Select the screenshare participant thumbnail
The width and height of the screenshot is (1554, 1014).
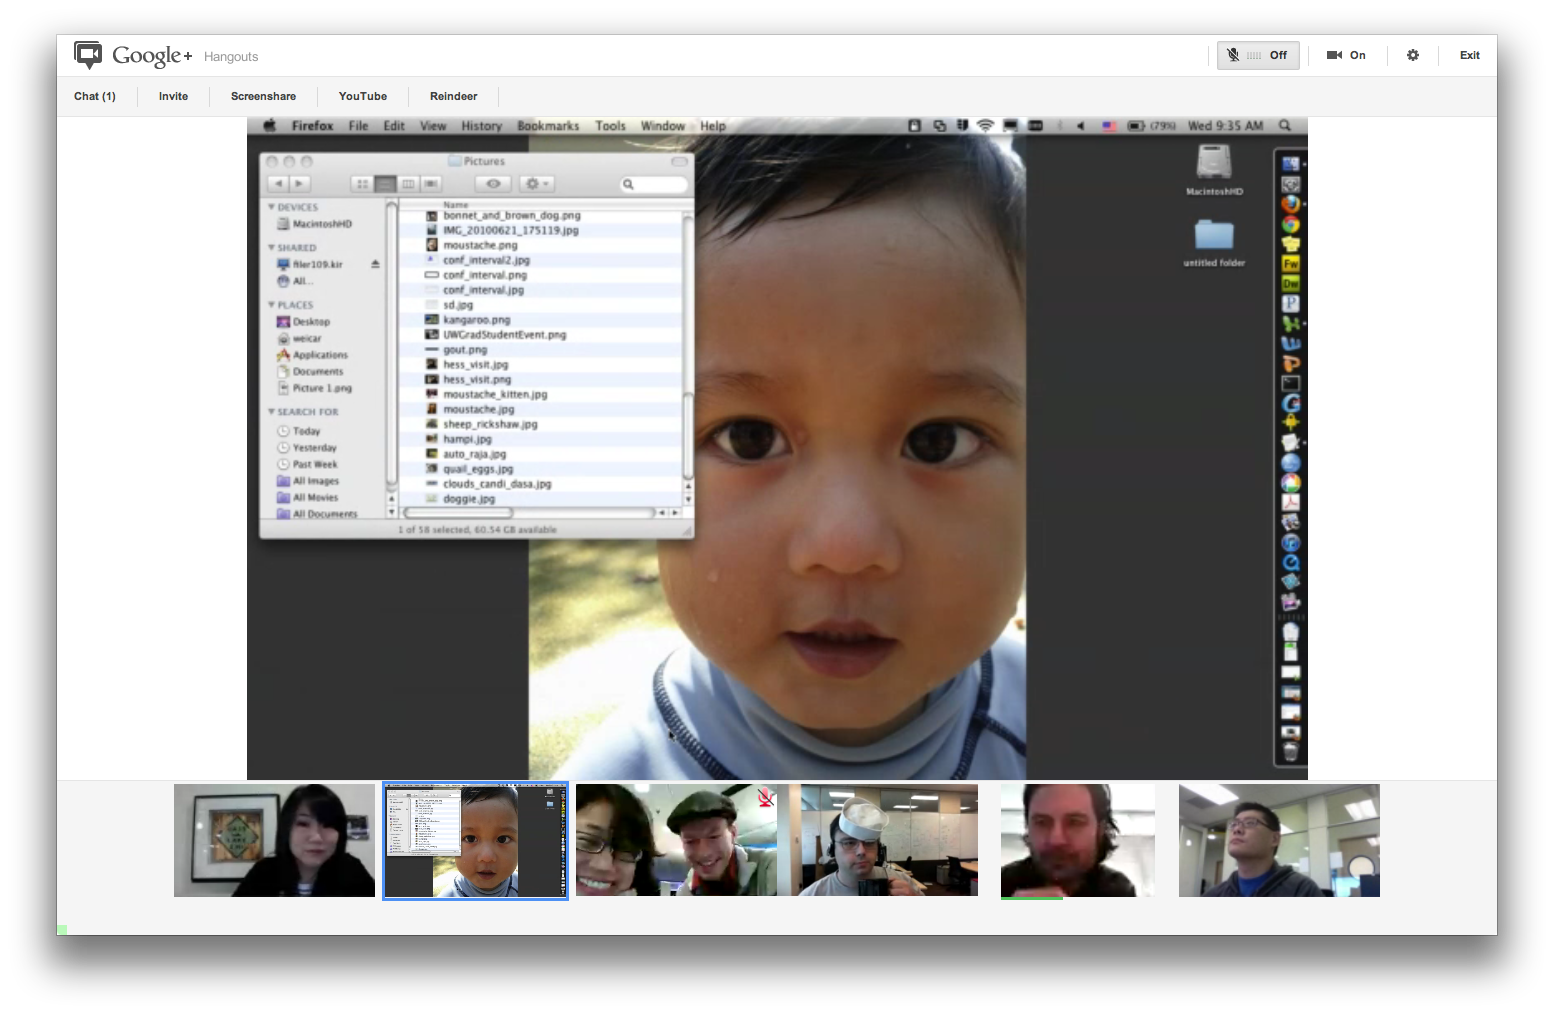[475, 841]
